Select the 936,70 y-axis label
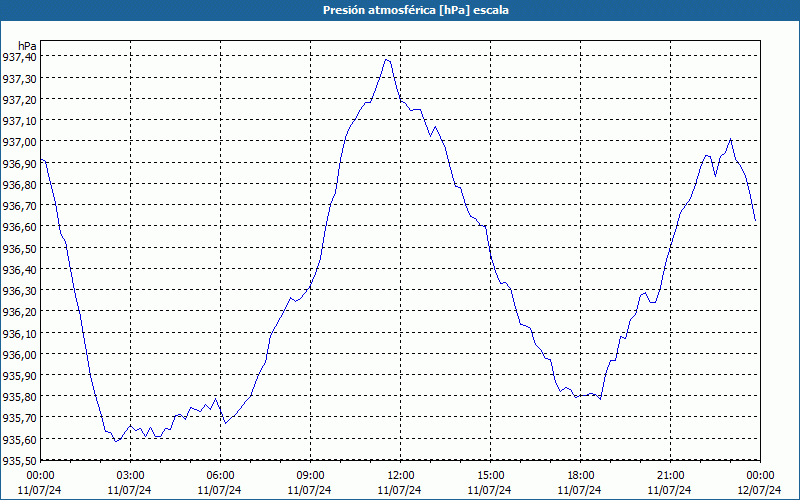Screen dimensions: 800x500 [x=19, y=206]
